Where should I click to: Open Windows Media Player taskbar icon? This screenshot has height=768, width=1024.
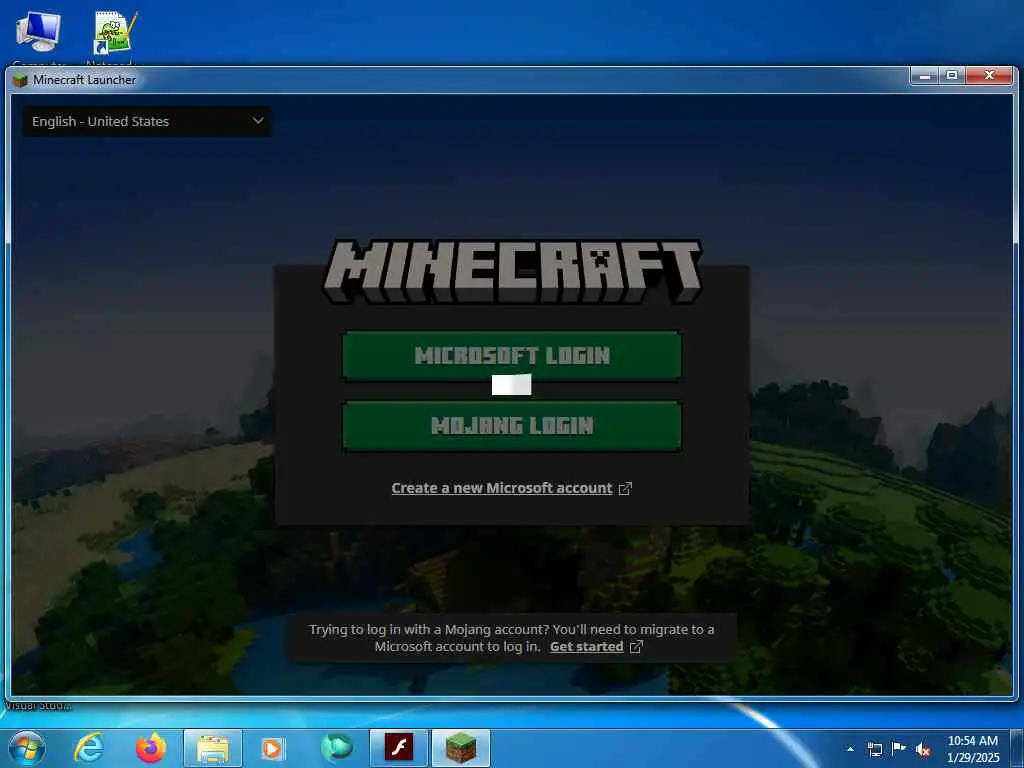272,748
